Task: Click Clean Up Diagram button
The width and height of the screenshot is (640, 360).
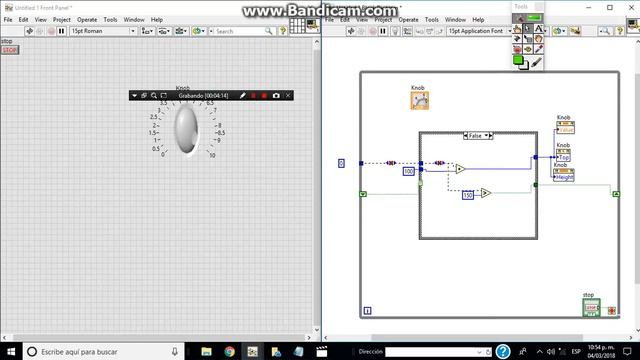Action: click(x=575, y=31)
